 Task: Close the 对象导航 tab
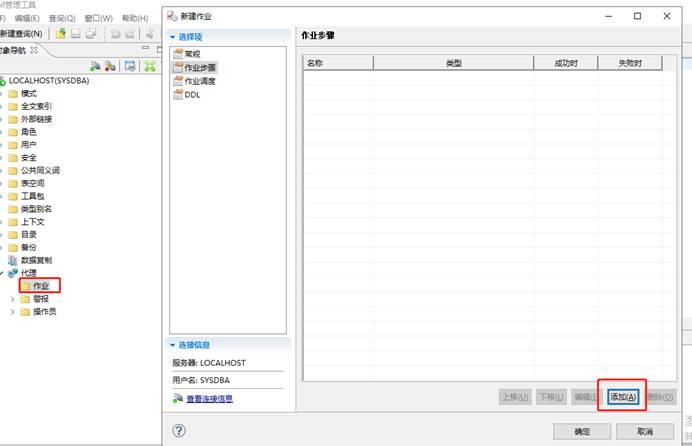pos(34,50)
